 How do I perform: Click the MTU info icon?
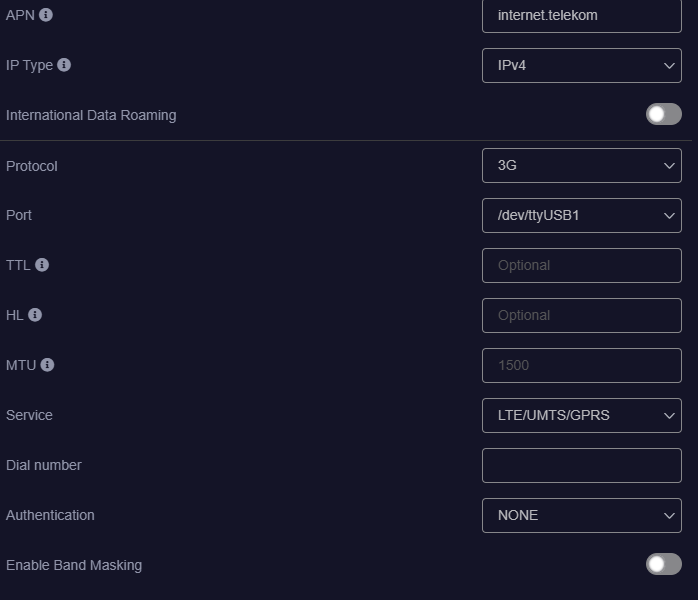[47, 365]
